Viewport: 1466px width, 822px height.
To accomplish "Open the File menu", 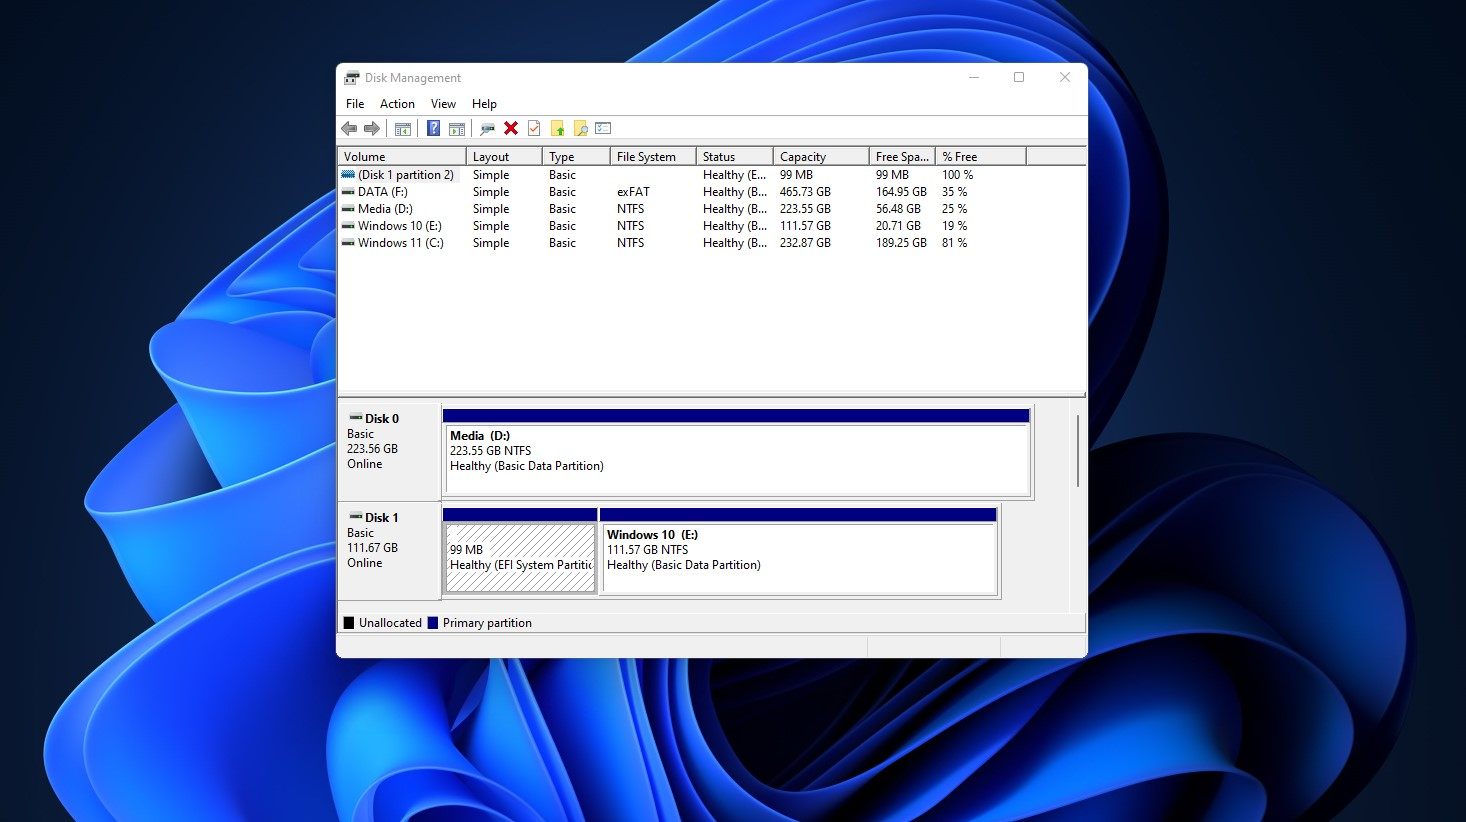I will pyautogui.click(x=355, y=104).
